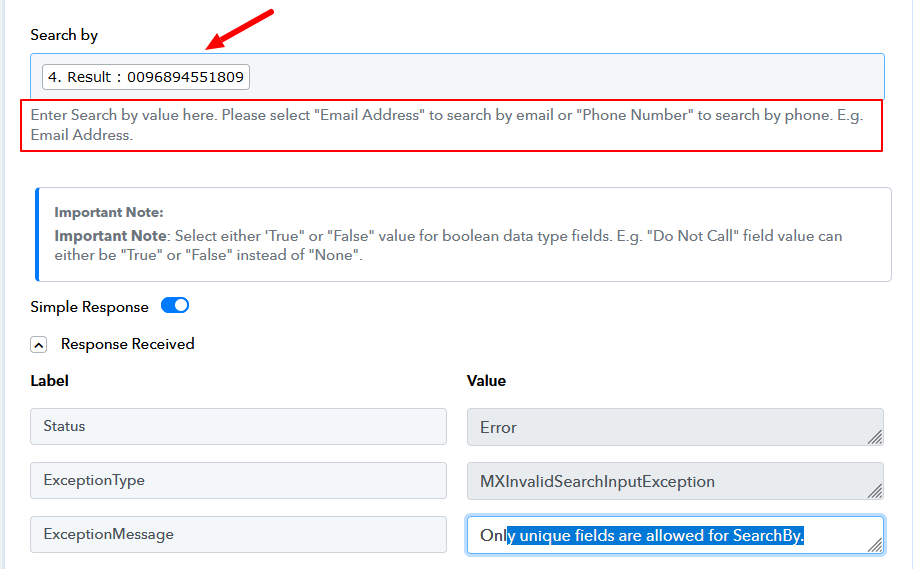The width and height of the screenshot is (913, 569).
Task: Click the "Value" column header
Action: (x=486, y=381)
